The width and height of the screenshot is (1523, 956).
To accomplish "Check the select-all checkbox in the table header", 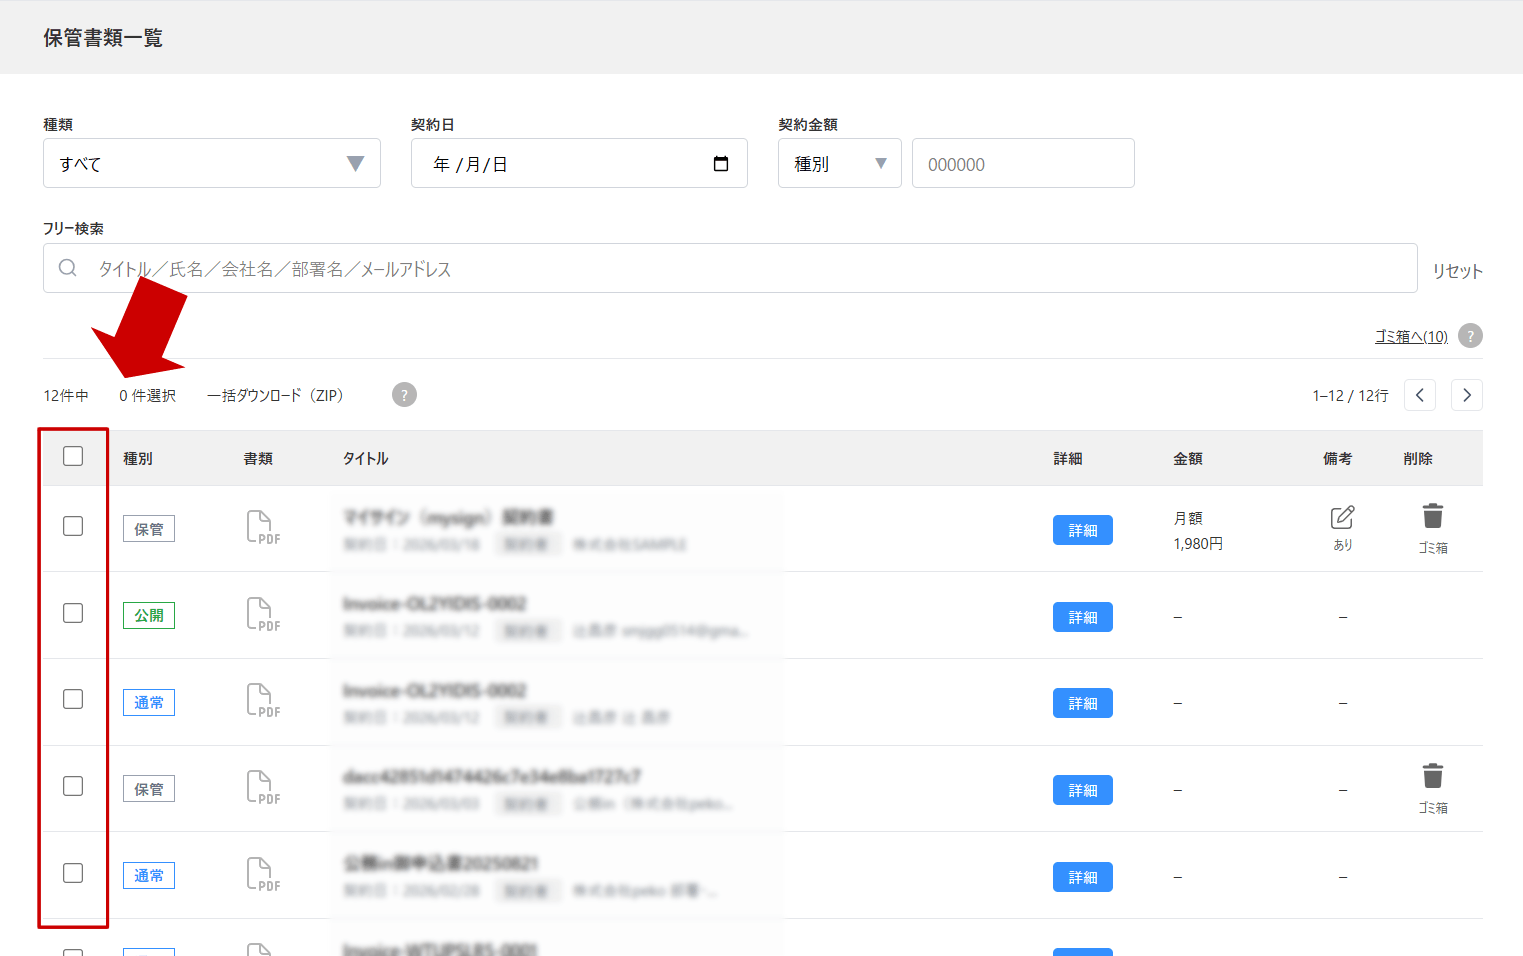I will click(73, 455).
